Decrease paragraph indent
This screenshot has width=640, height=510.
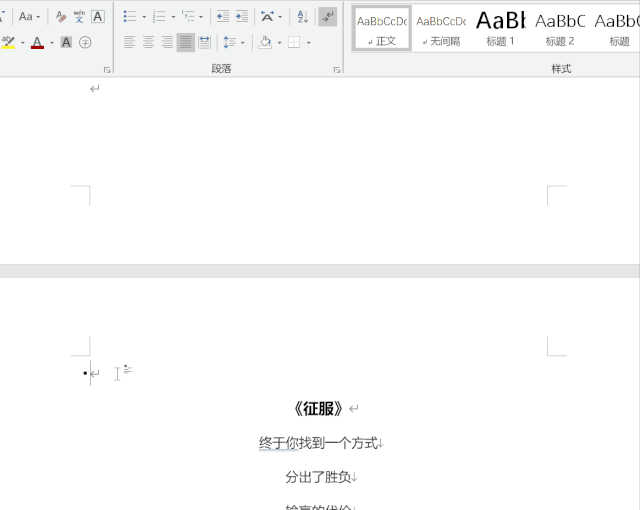click(222, 17)
